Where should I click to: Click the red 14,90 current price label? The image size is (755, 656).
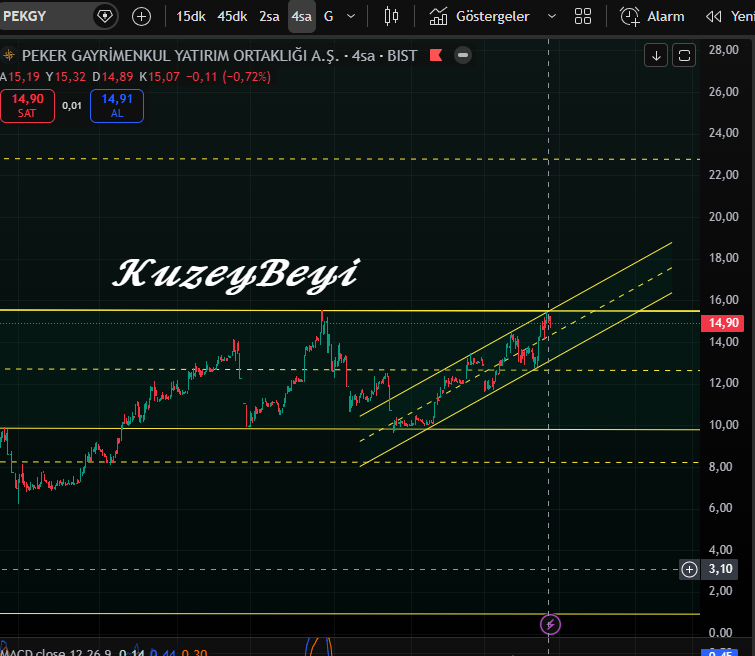tap(722, 323)
